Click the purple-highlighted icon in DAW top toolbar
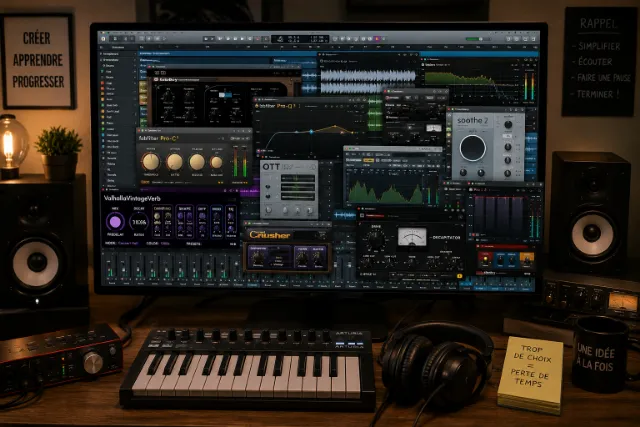Viewport: 640px width, 427px height. [x=377, y=39]
